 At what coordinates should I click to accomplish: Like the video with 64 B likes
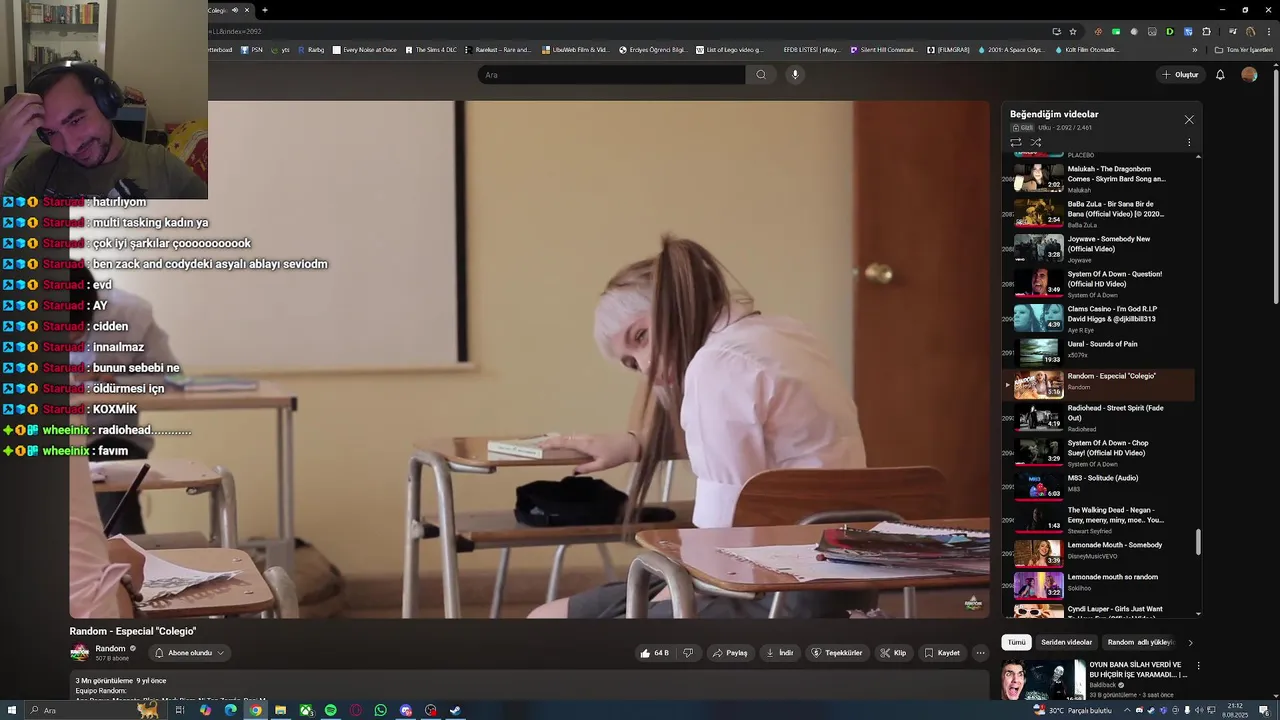[655, 653]
